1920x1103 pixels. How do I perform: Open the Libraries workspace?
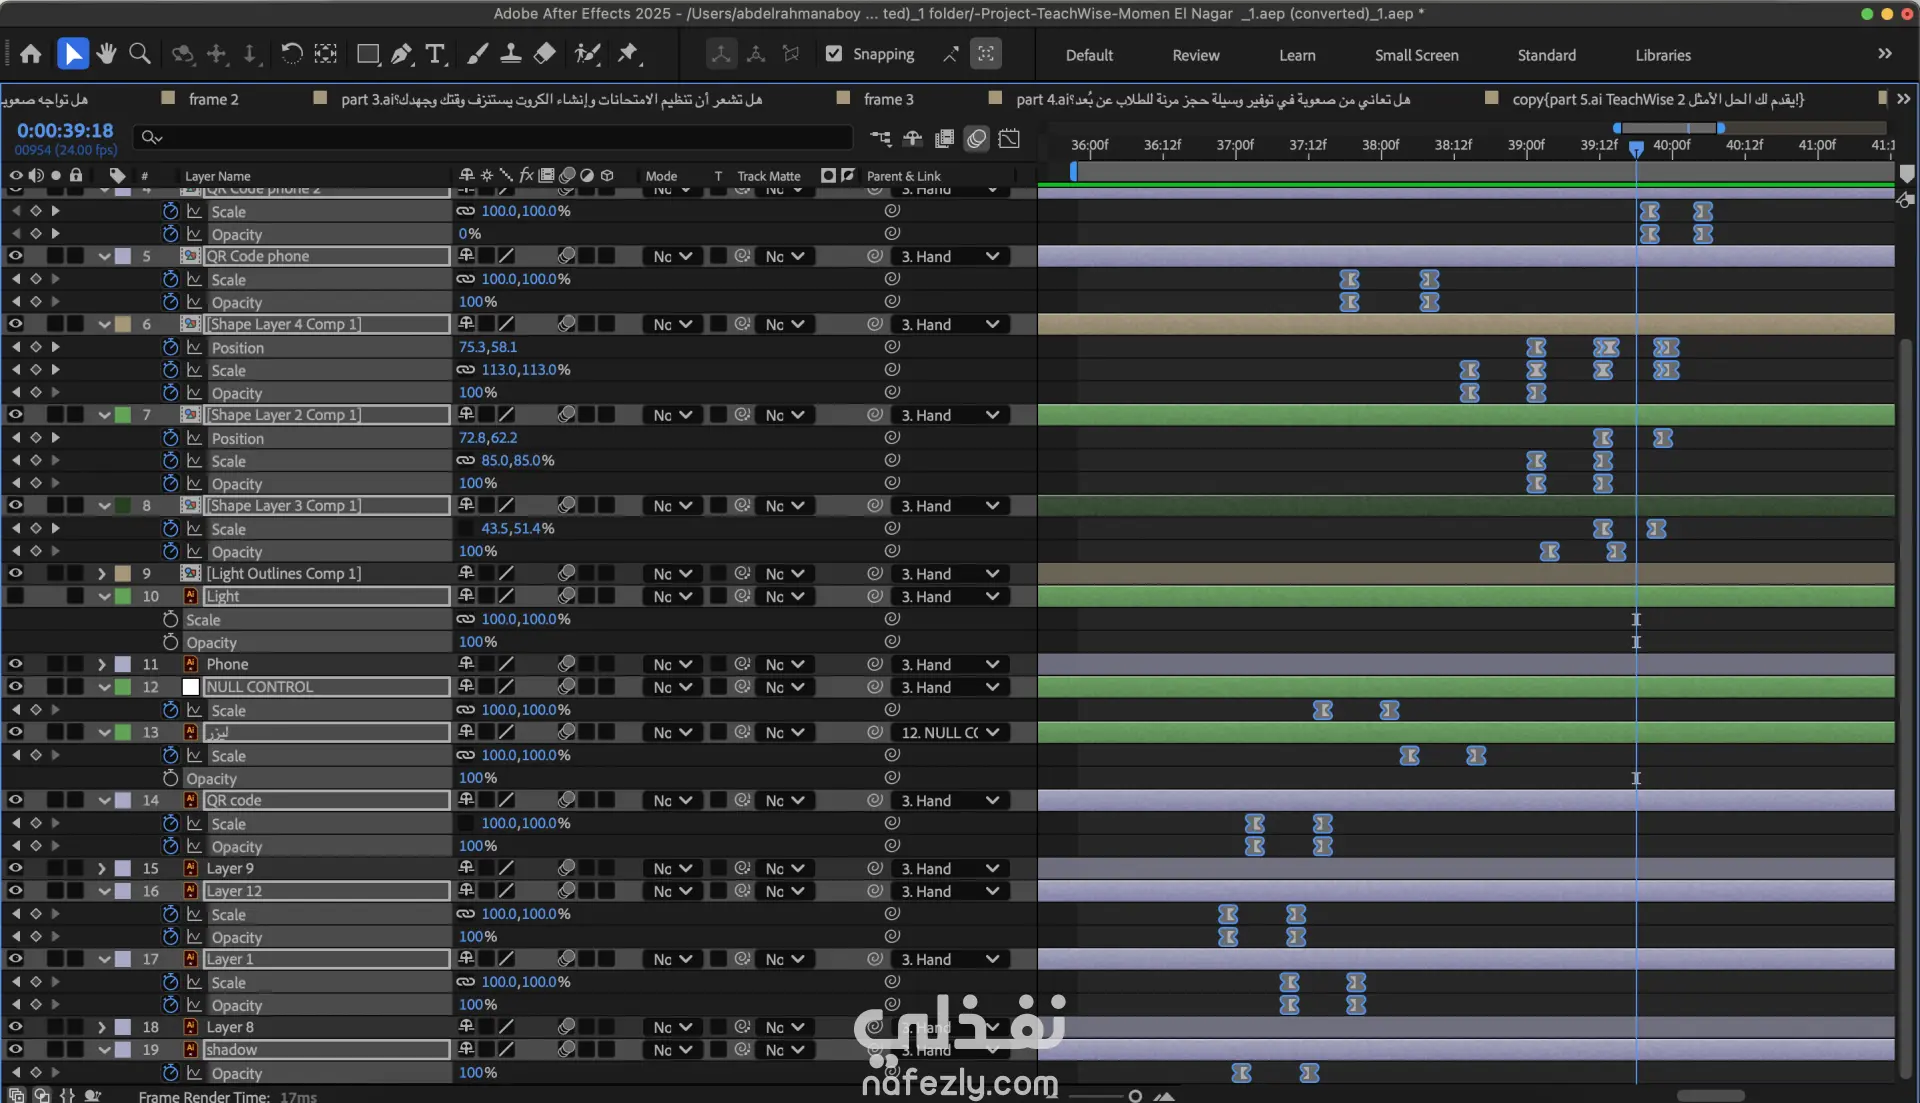[x=1662, y=55]
